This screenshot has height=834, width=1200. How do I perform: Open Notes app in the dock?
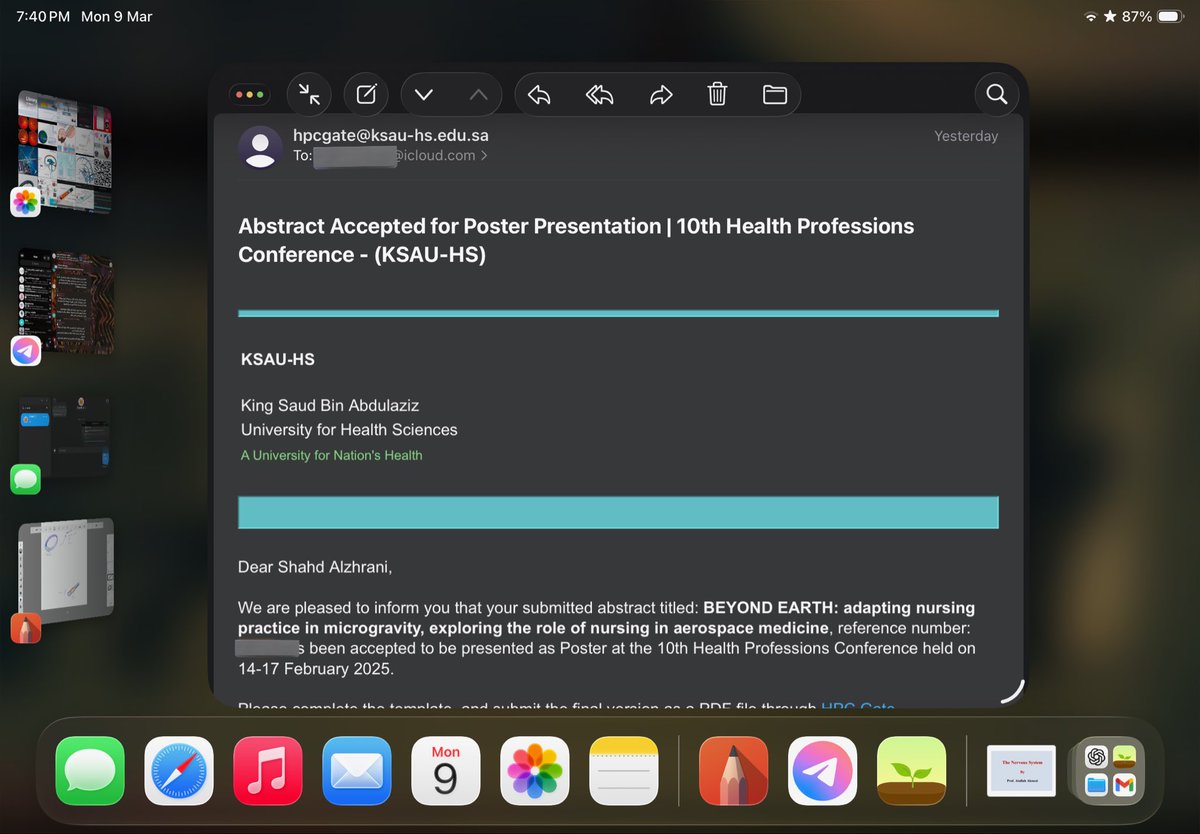(x=624, y=771)
